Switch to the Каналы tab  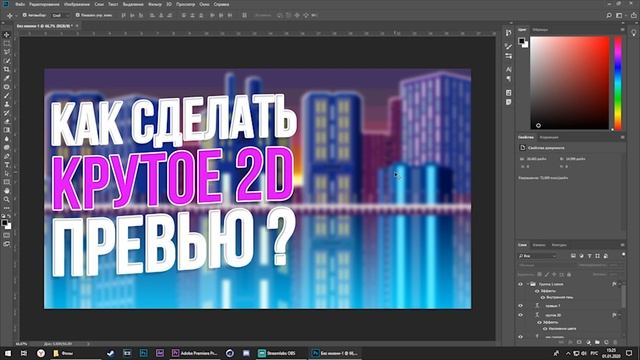click(x=539, y=245)
